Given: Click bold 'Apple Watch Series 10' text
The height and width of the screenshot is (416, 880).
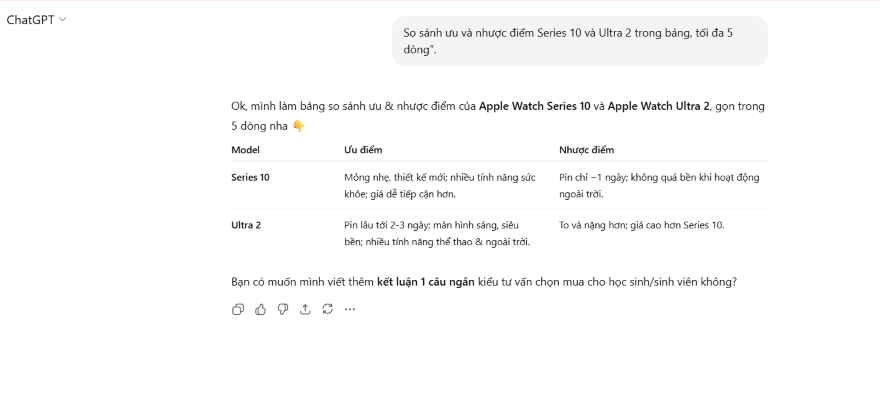Looking at the screenshot, I should click(534, 106).
